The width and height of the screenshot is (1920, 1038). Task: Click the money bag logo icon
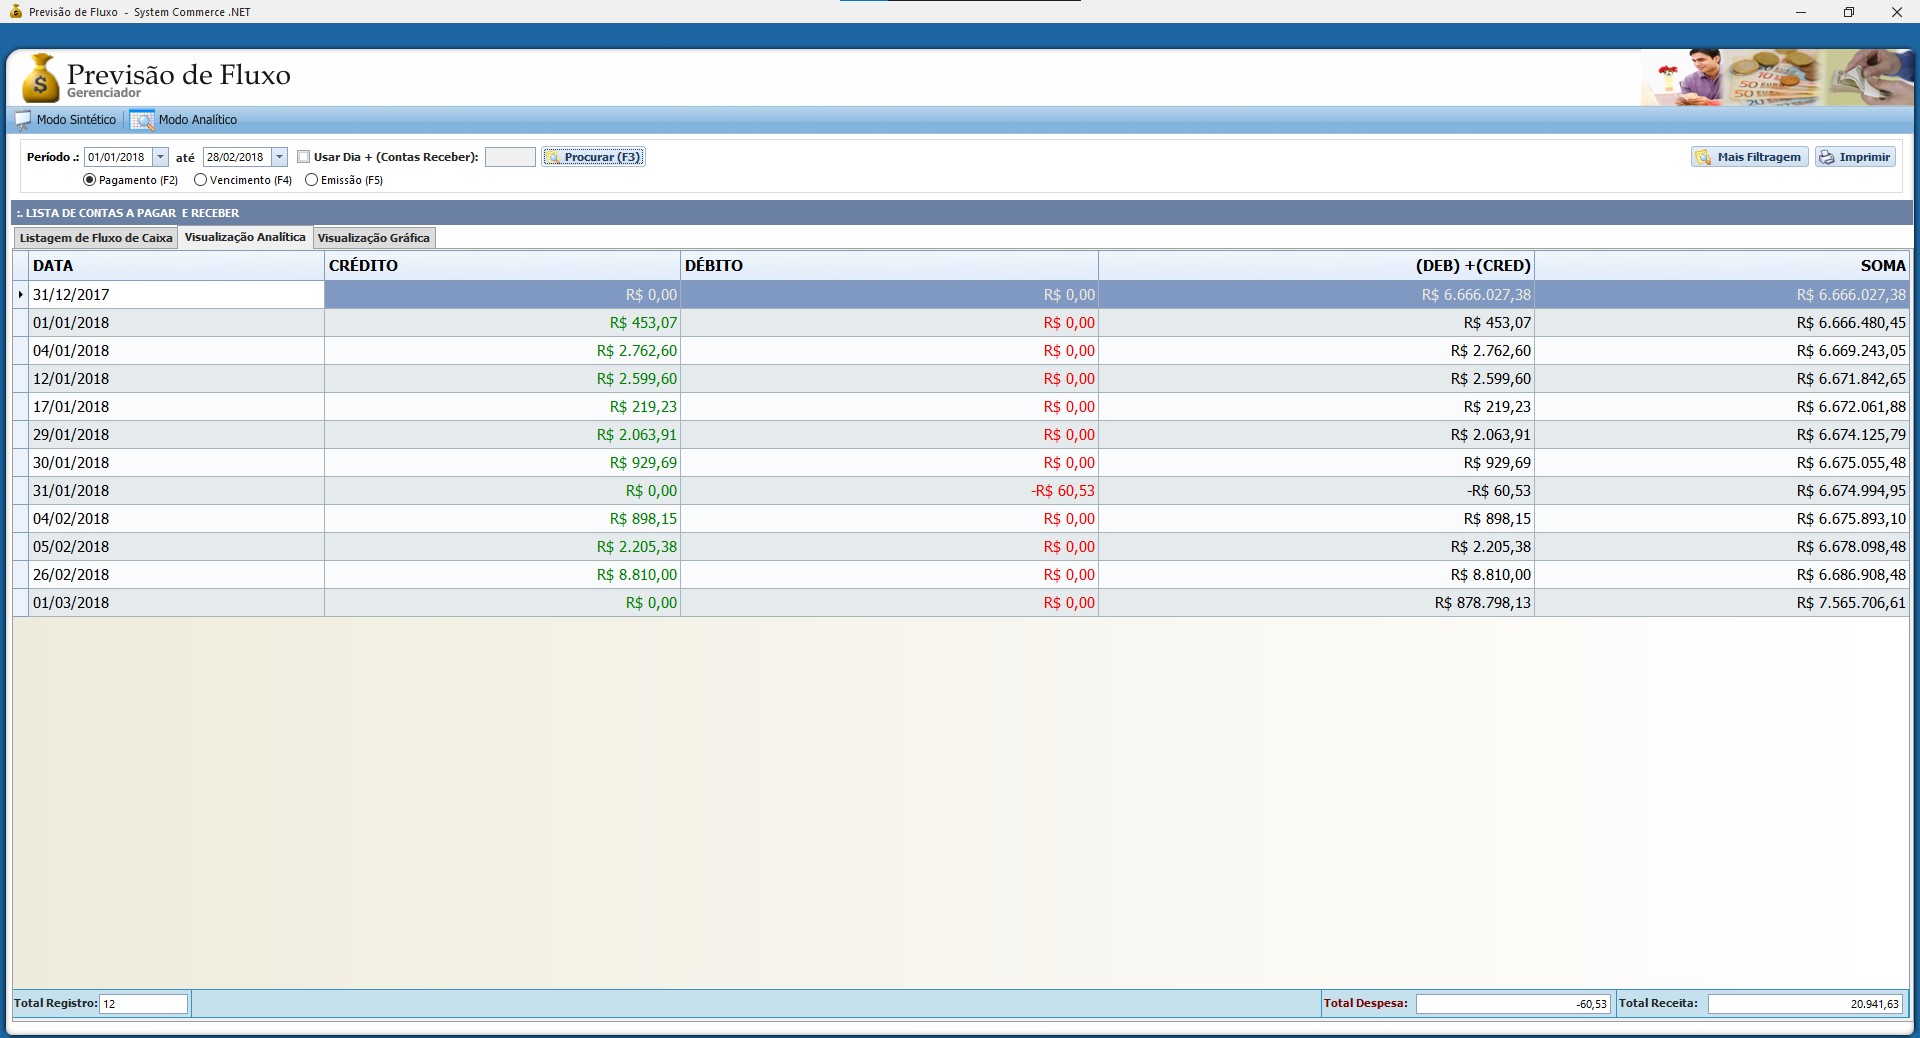(40, 78)
